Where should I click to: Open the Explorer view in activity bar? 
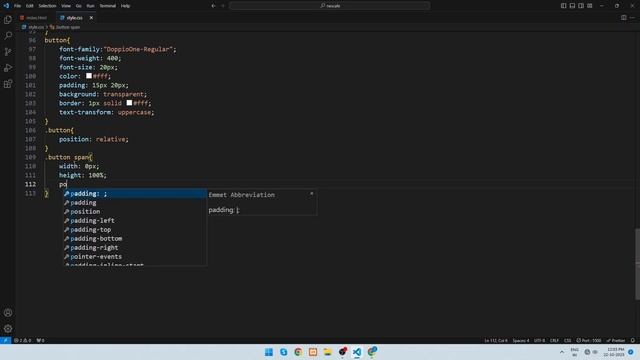coord(8,20)
